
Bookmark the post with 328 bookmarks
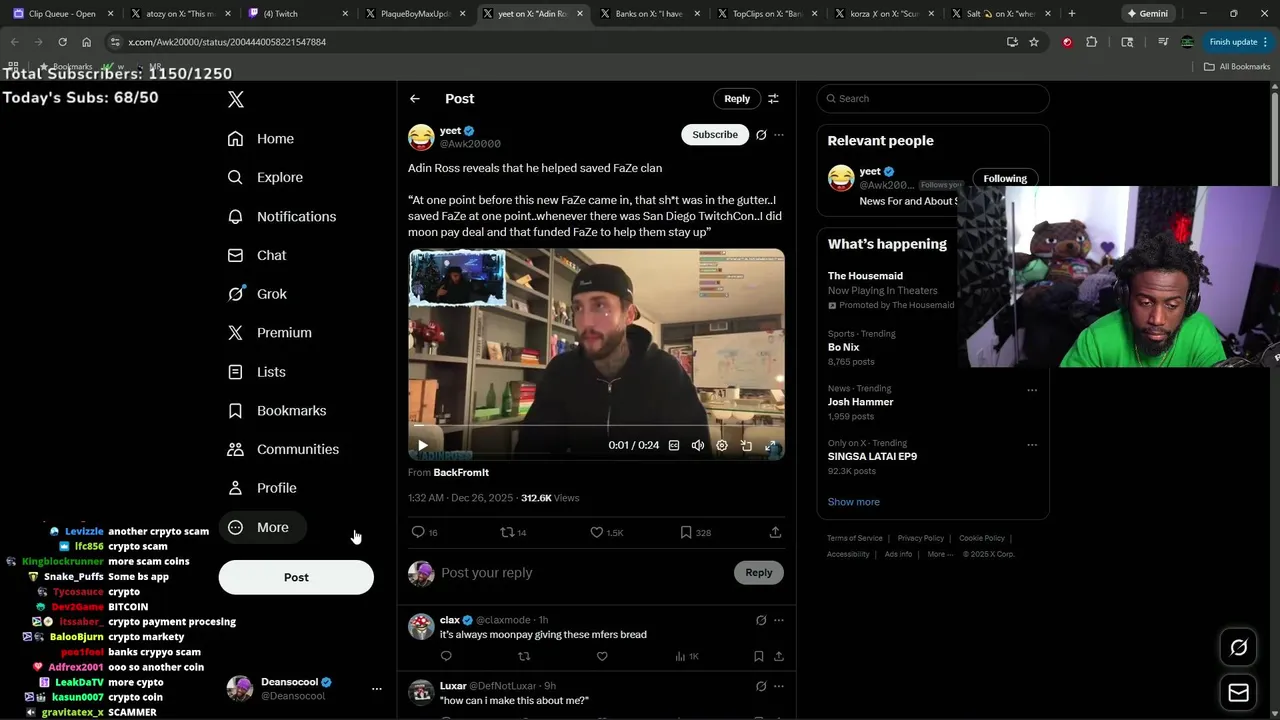click(695, 532)
